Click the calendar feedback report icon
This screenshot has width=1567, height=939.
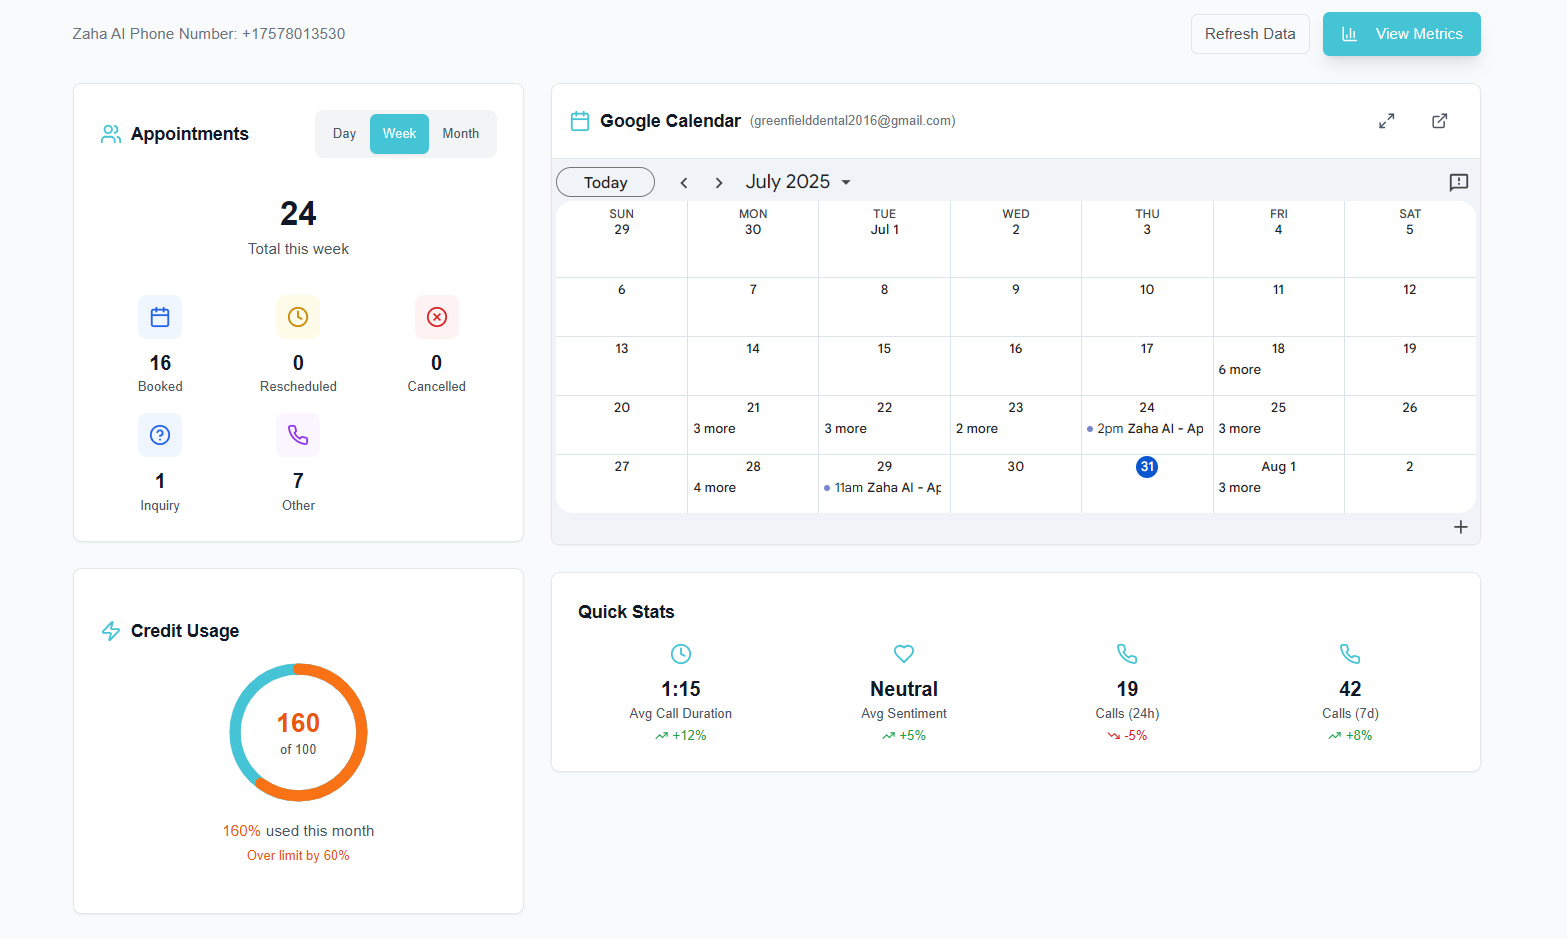[1458, 182]
